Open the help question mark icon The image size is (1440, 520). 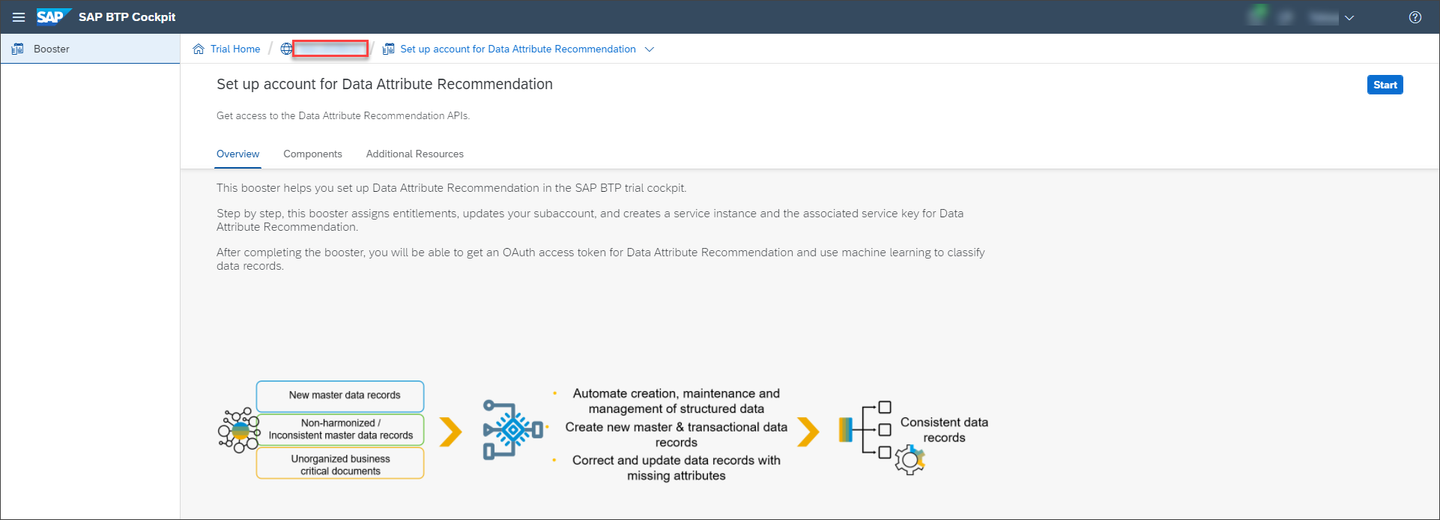[1415, 17]
